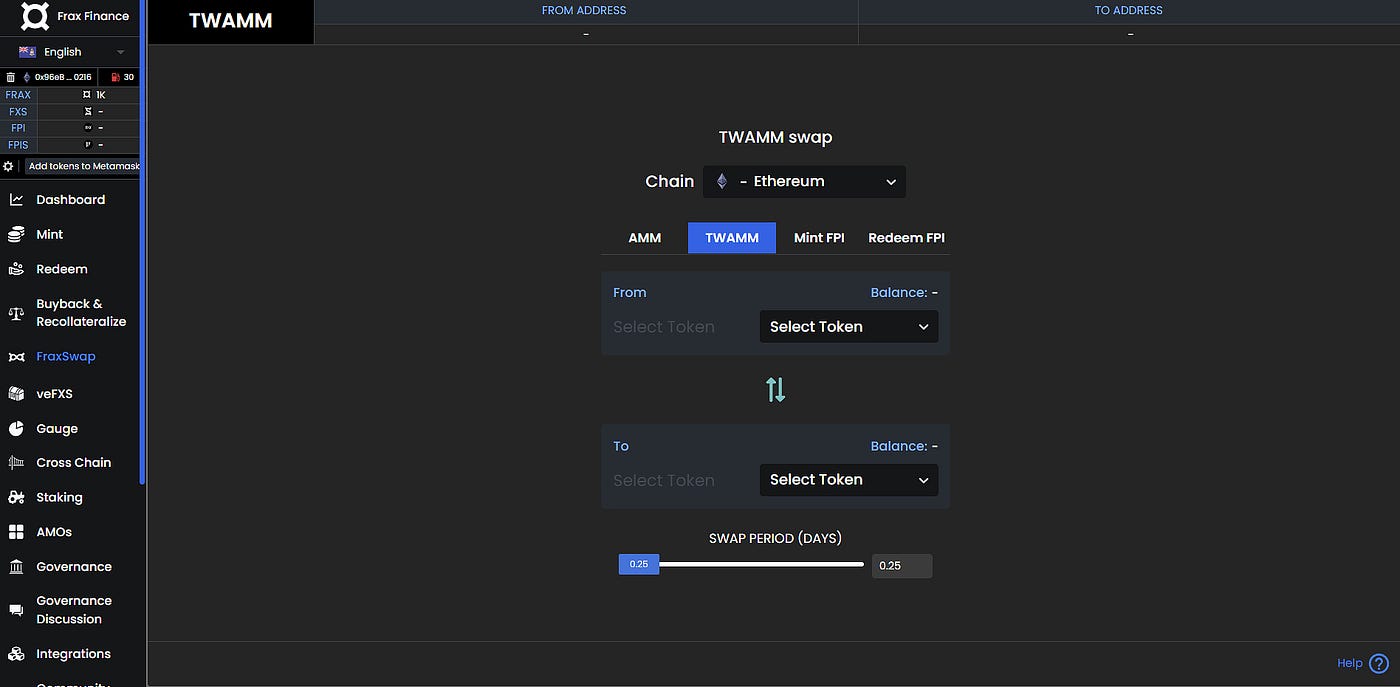Open the Redeem sidebar item
Image resolution: width=1400 pixels, height=687 pixels.
point(62,269)
